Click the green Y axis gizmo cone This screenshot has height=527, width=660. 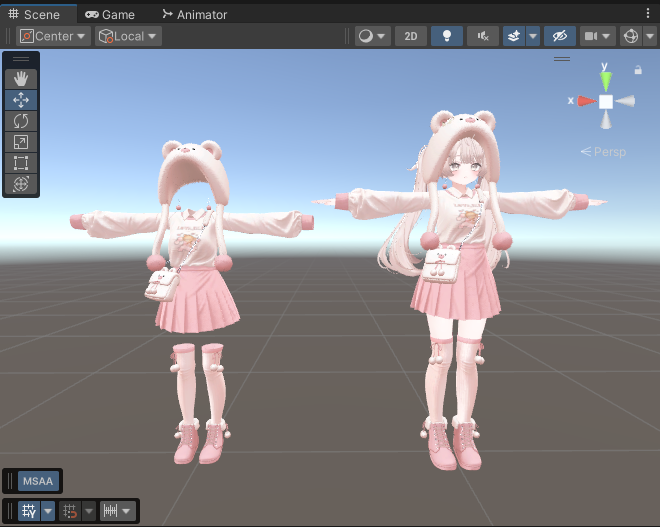click(605, 79)
